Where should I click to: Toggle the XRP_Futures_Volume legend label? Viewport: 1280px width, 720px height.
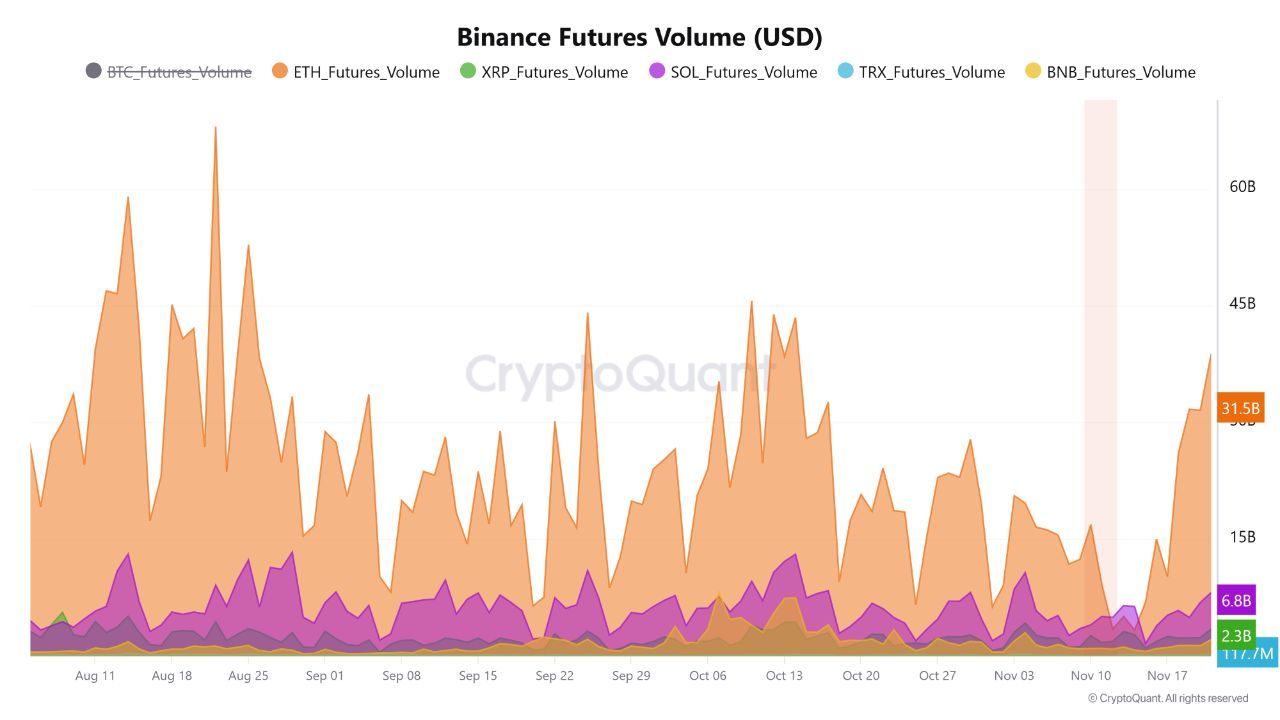[554, 72]
